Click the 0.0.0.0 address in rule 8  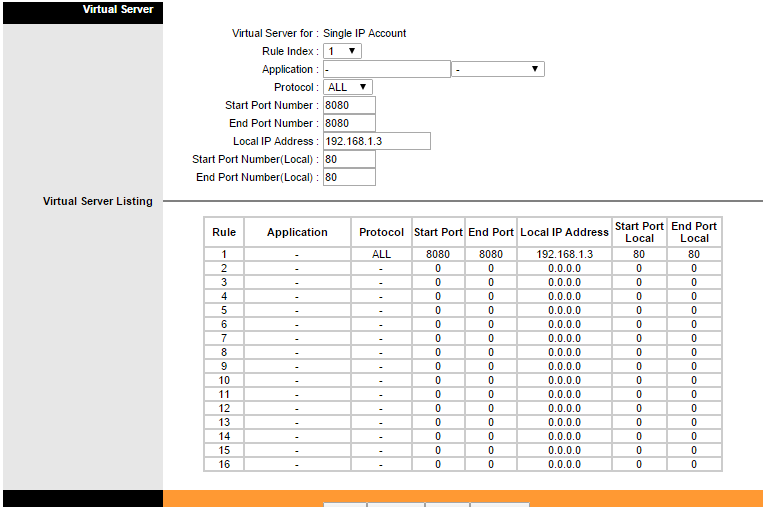pos(564,352)
